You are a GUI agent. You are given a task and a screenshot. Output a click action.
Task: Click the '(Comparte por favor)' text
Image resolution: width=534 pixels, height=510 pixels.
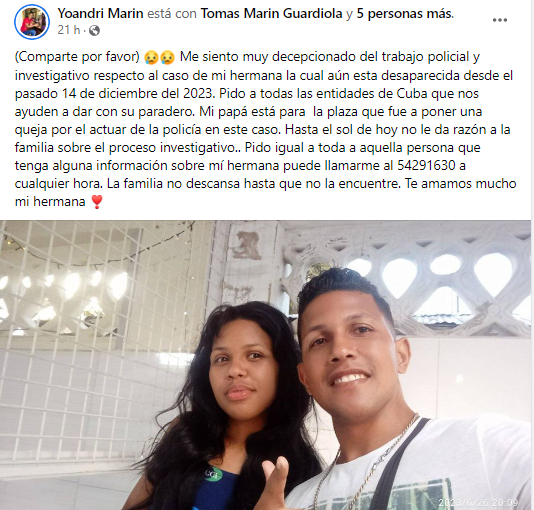(x=77, y=57)
